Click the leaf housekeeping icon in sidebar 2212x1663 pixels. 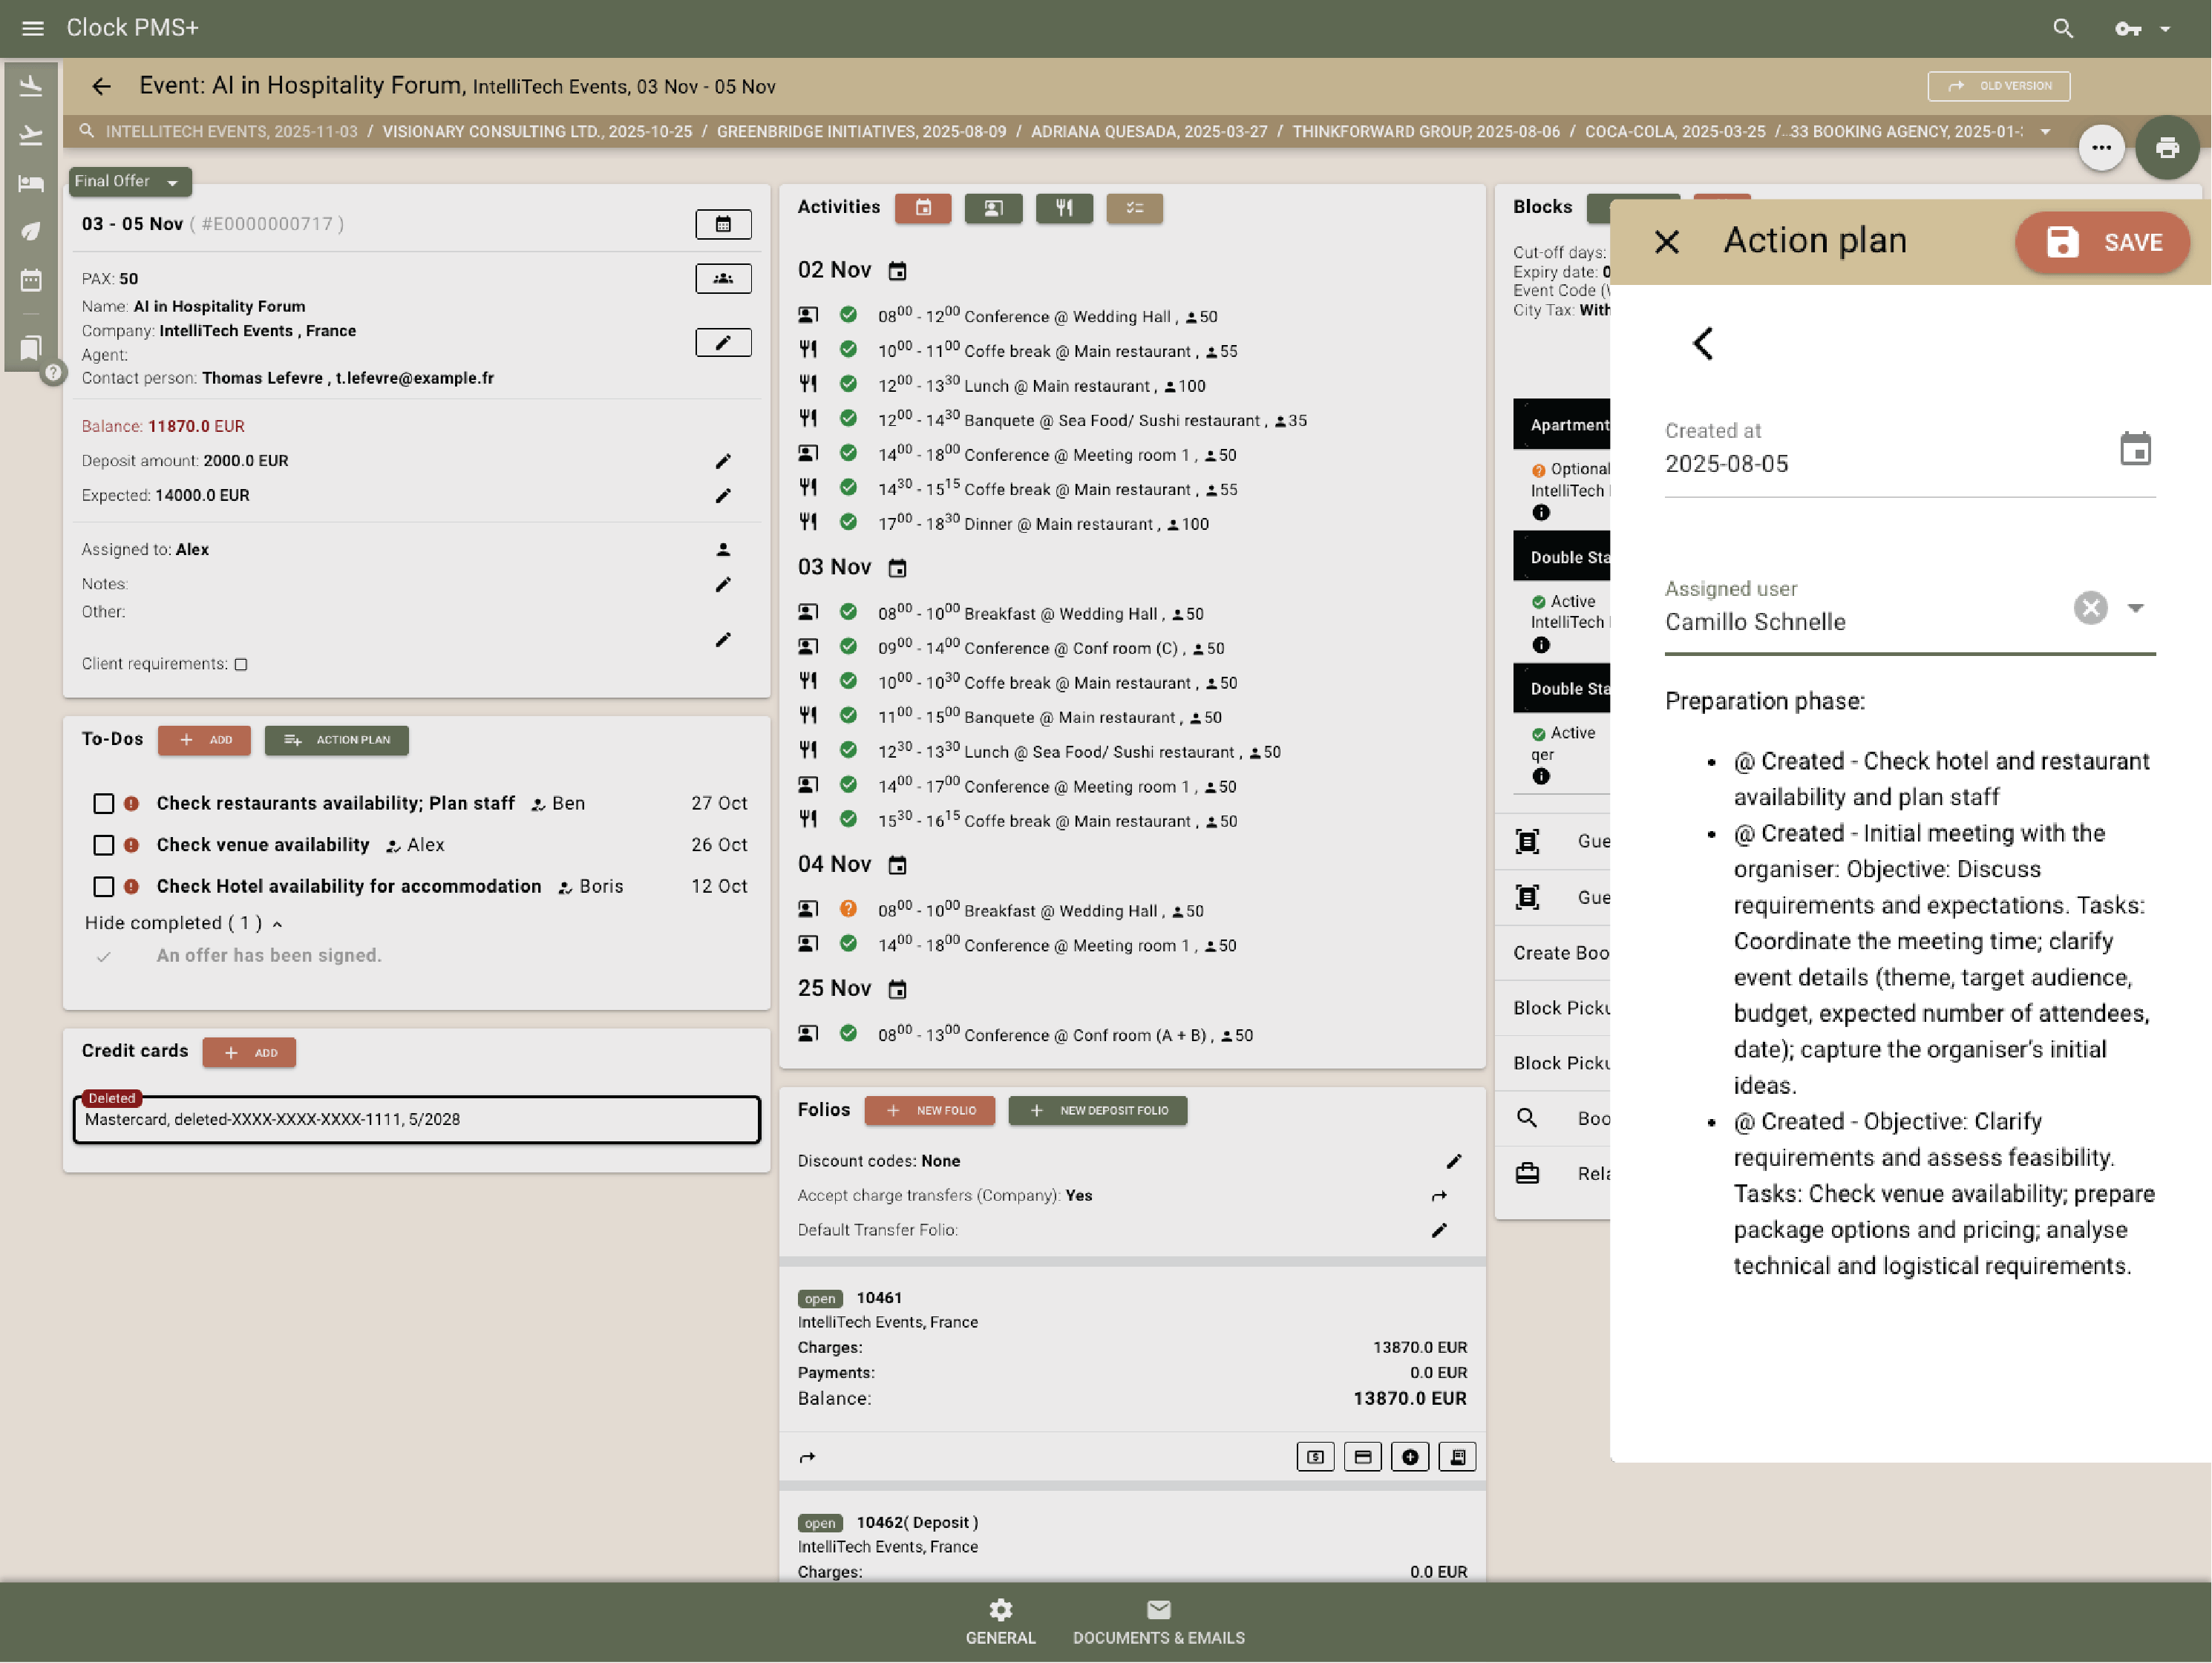click(31, 231)
